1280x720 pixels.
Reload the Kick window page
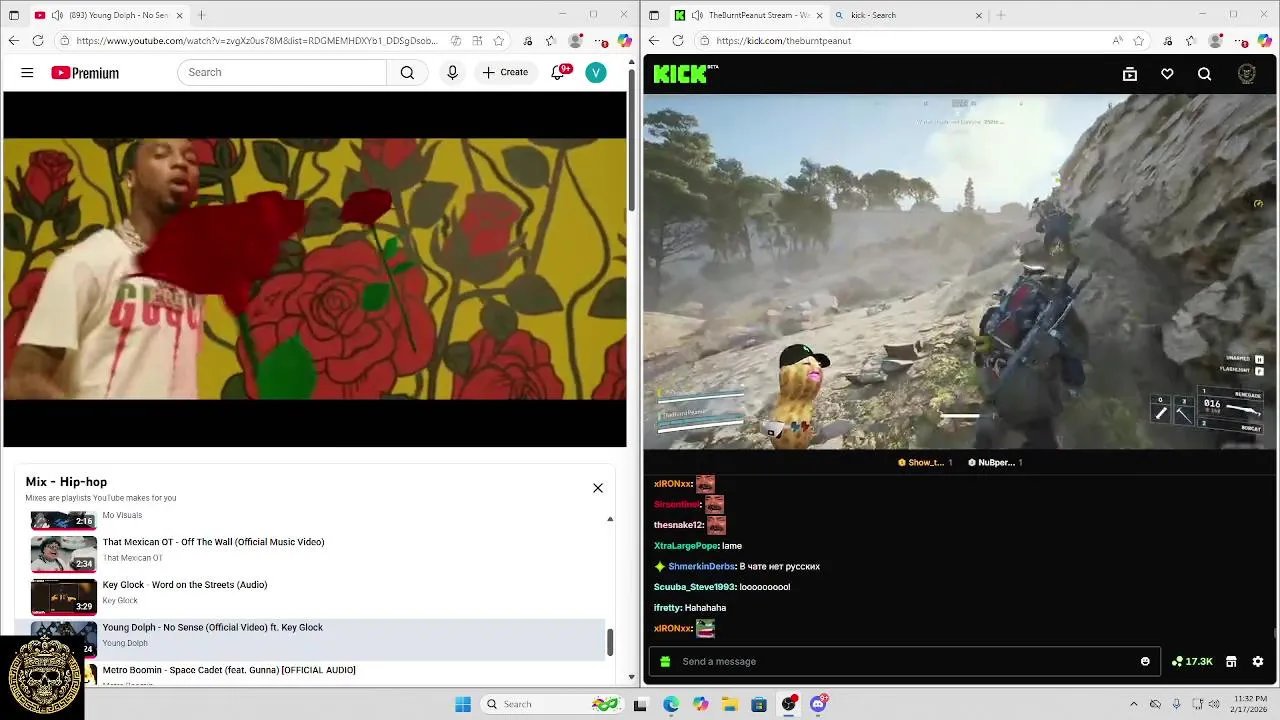[678, 40]
